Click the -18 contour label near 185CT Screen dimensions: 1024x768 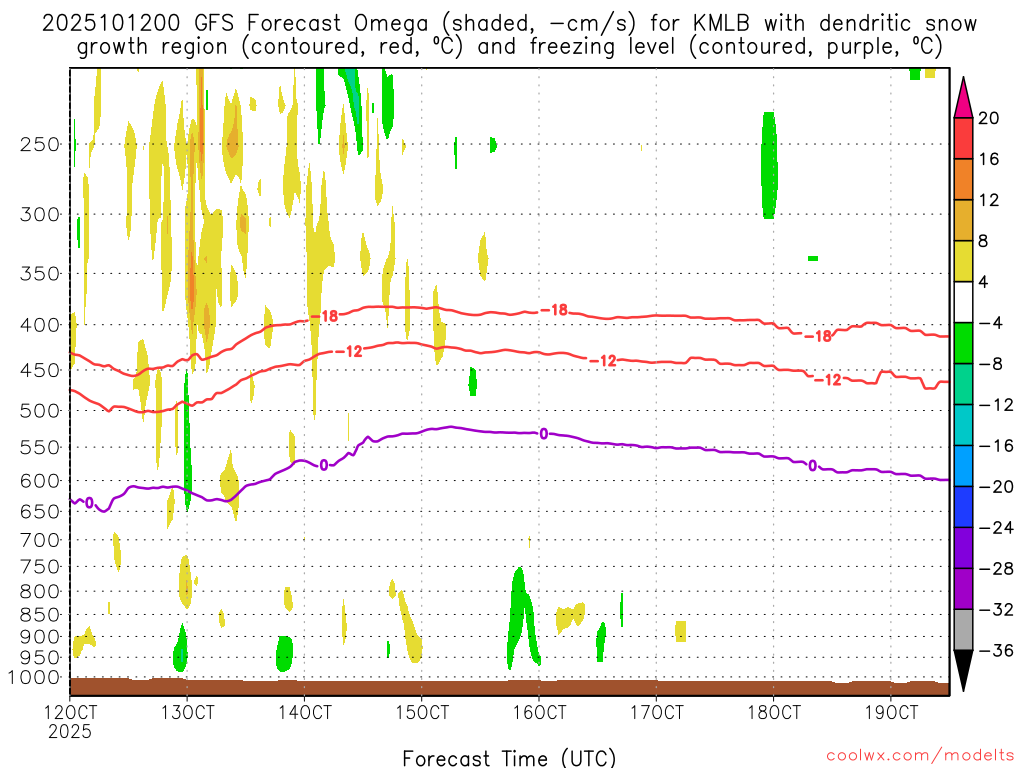point(818,336)
